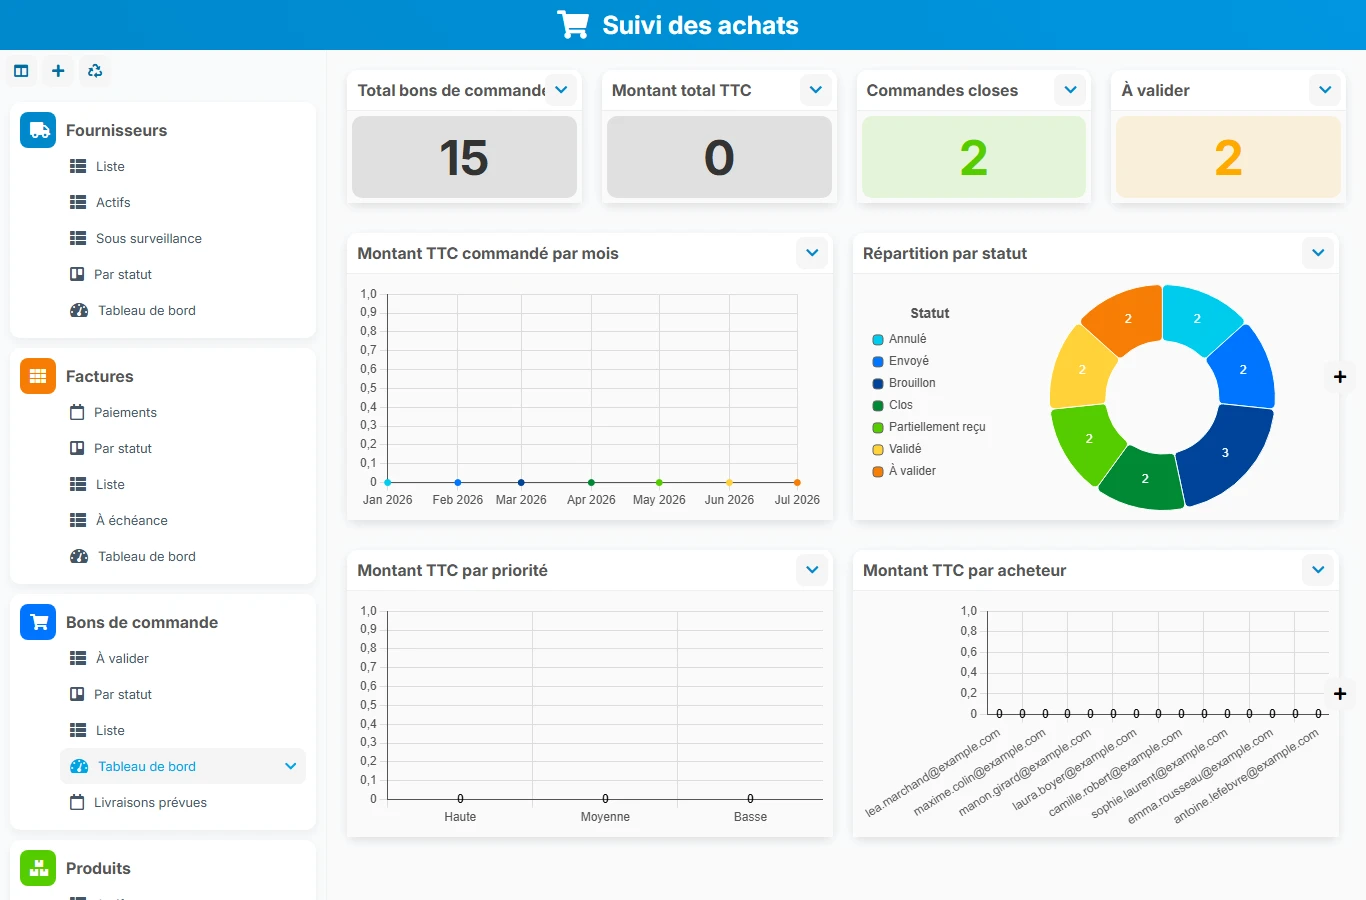Click the Basse priority axis label

click(750, 817)
